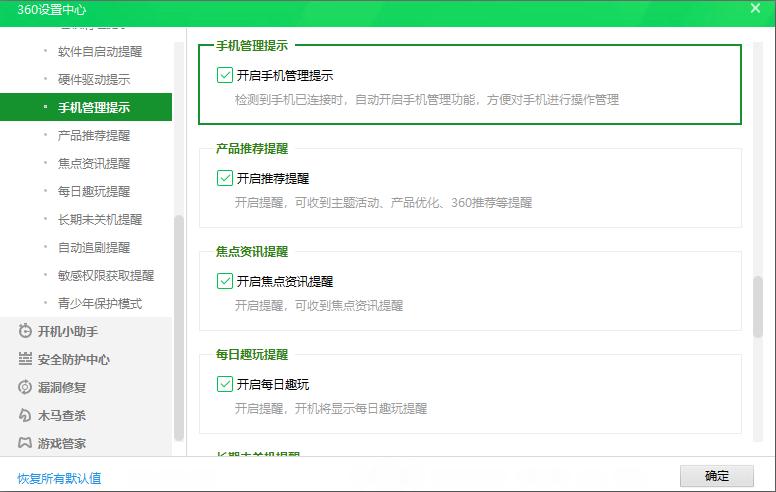
Task: Click the right content pane scrollbar thumb
Action: (758, 307)
